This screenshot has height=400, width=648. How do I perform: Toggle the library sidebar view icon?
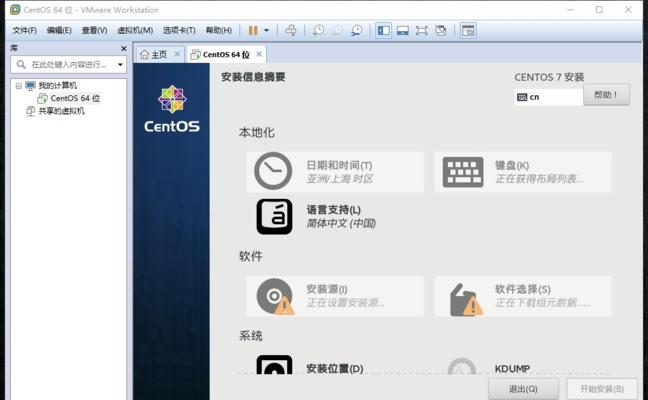(x=384, y=30)
